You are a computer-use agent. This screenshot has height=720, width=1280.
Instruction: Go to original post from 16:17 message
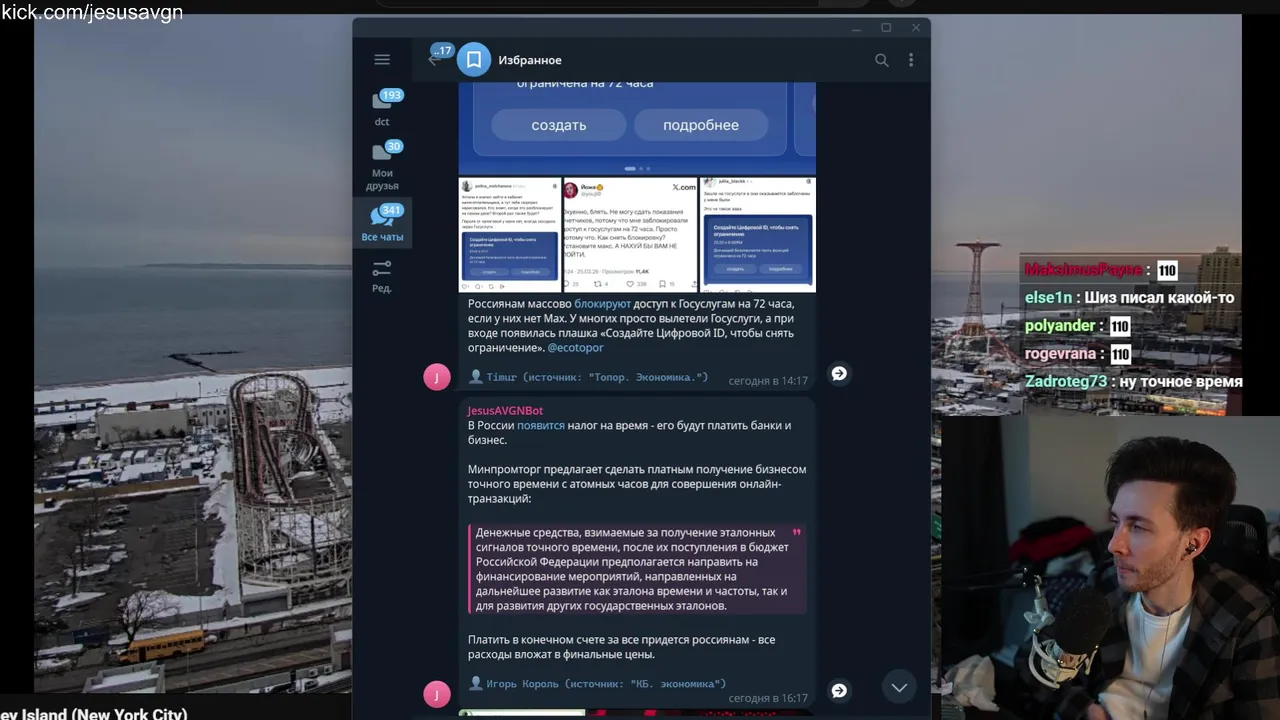(839, 690)
